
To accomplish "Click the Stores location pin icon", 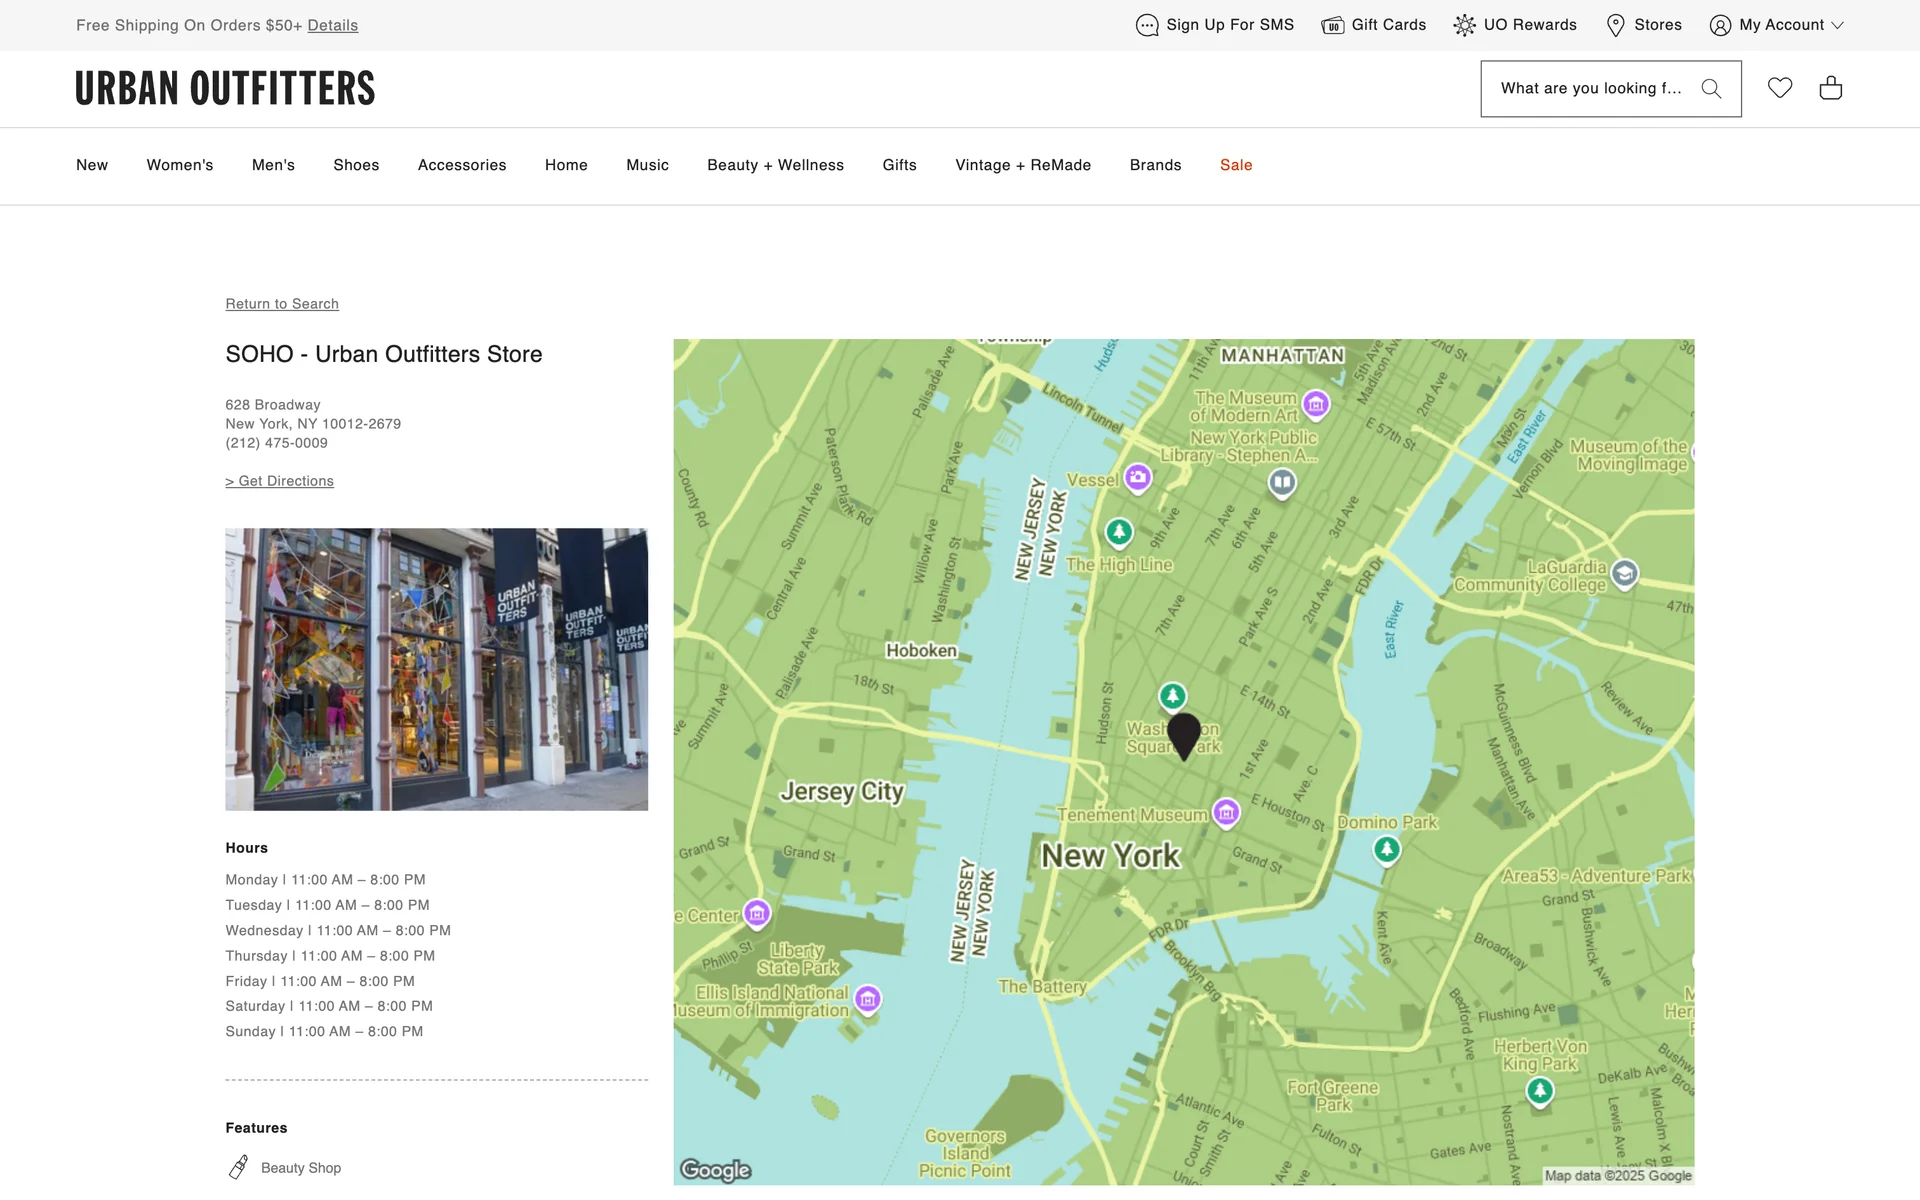I will [x=1615, y=25].
